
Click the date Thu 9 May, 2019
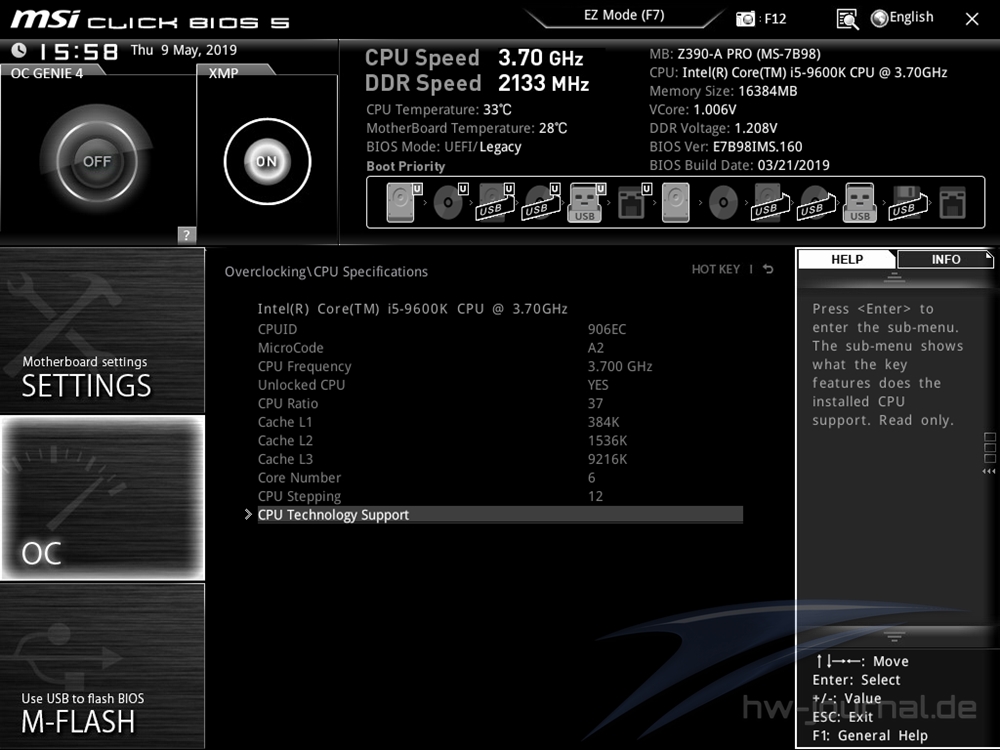tap(184, 50)
